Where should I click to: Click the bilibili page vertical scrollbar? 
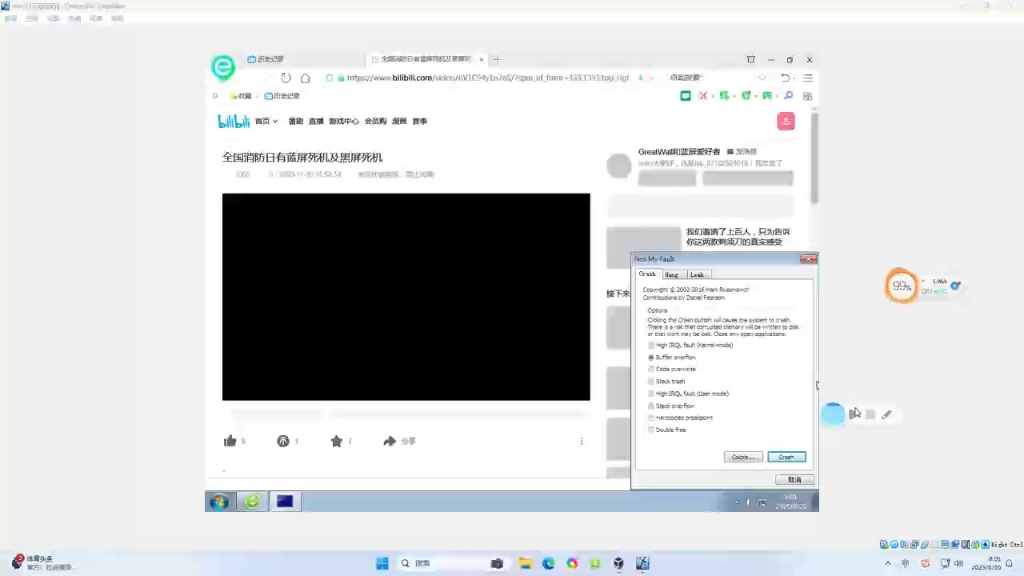[x=814, y=157]
